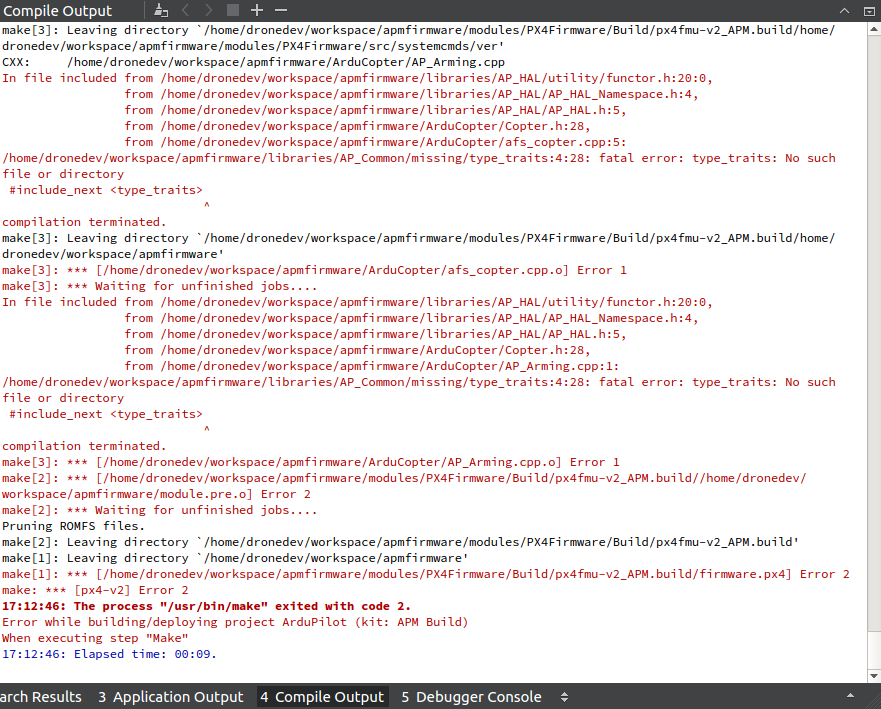Click the 'make[3]: *** Waiting for unfinished jobs' line
Screen dimensions: 881x709
coord(160,287)
